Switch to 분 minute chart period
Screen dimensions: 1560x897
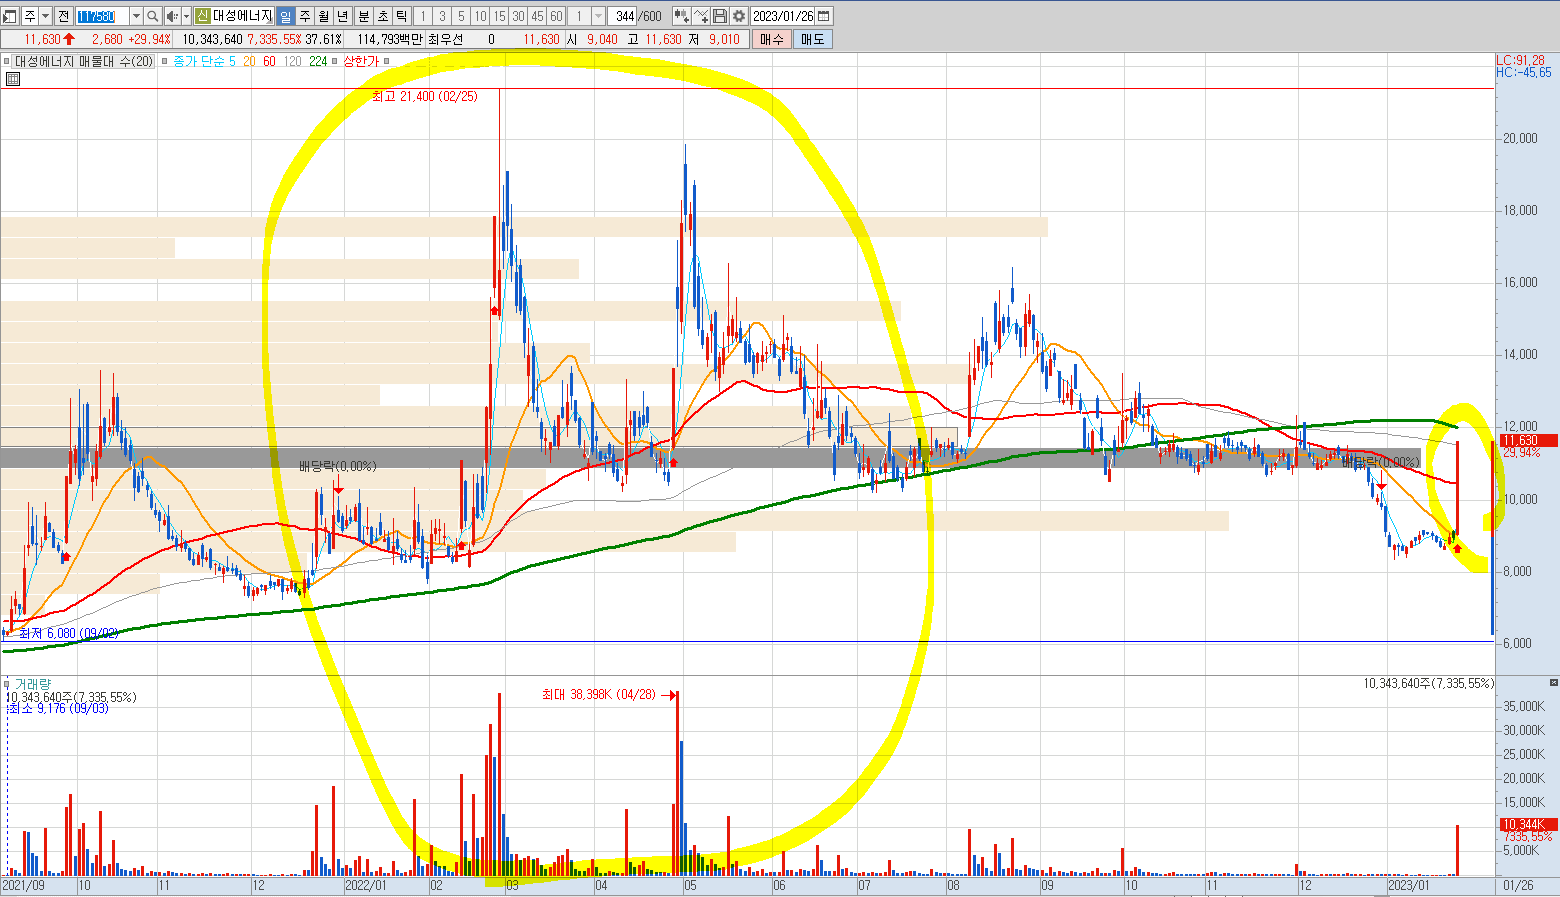(x=363, y=16)
